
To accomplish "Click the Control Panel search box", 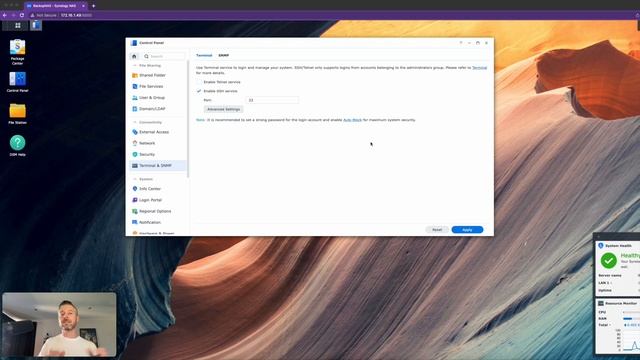I will pyautogui.click(x=163, y=56).
